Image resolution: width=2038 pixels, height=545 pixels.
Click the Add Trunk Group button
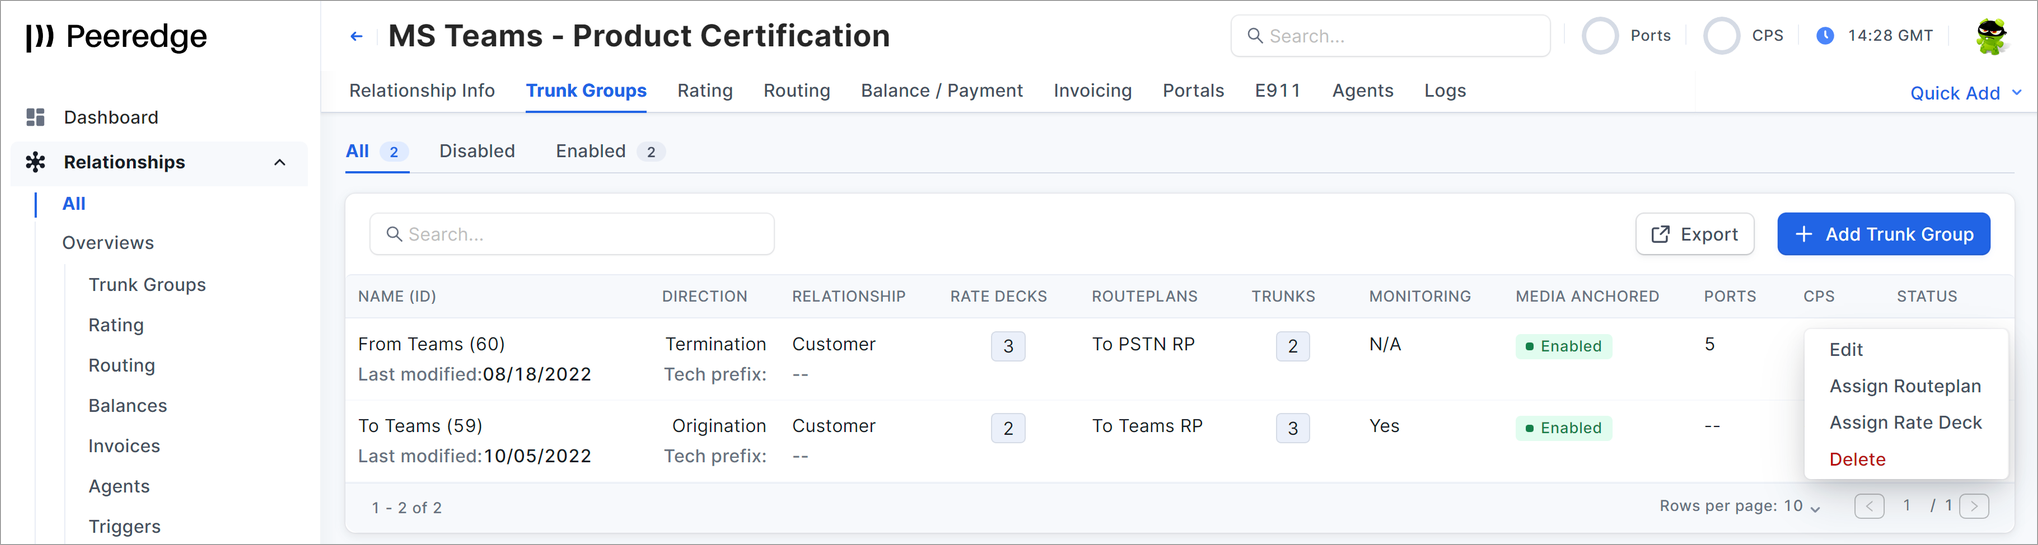[x=1883, y=234]
